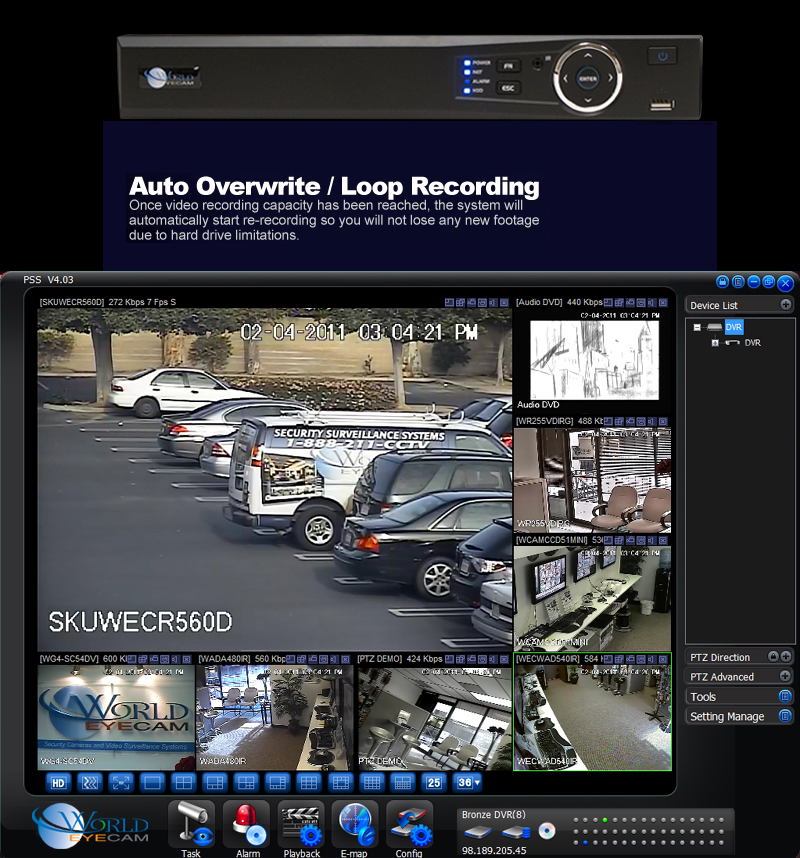Click the green channel status indicator dot

pos(605,820)
